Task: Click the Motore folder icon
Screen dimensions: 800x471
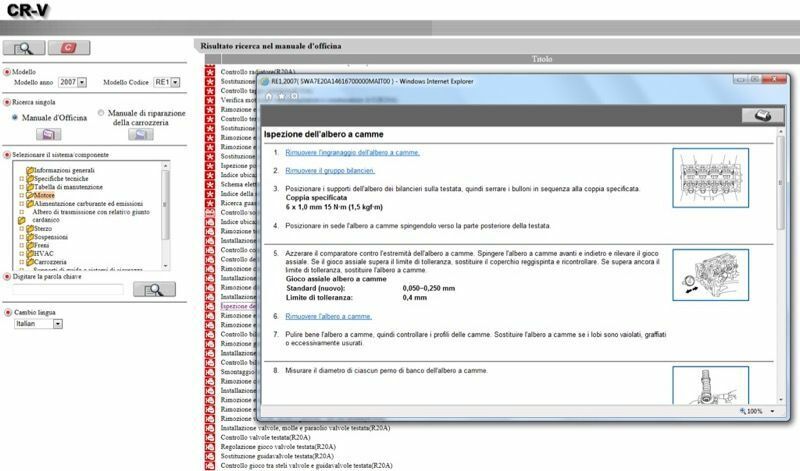Action: (x=30, y=195)
